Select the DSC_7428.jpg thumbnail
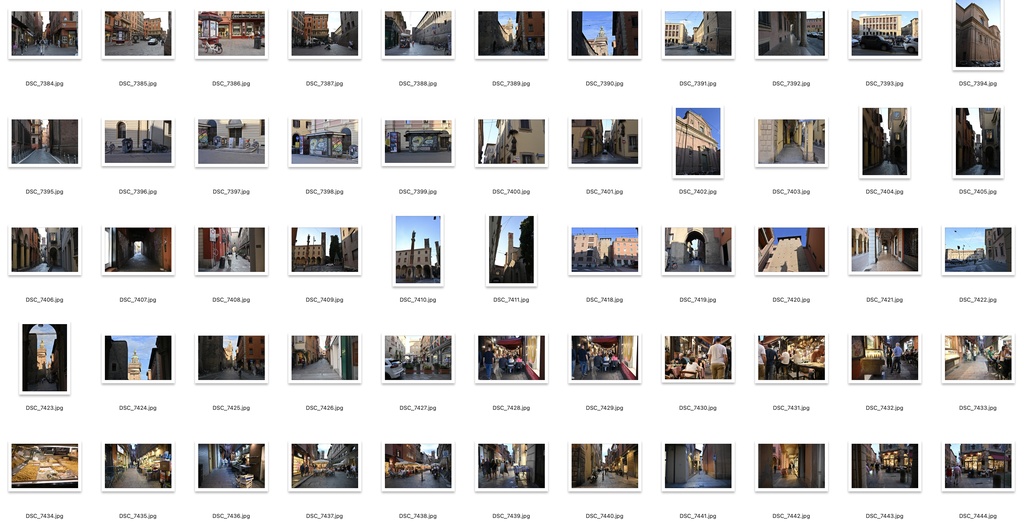The width and height of the screenshot is (1024, 529). coord(511,358)
